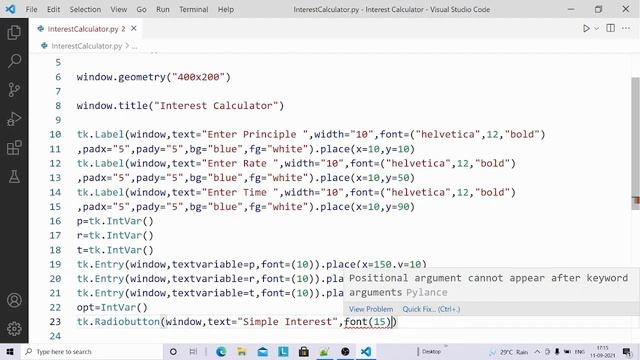Viewport: 640px width, 360px height.
Task: Click p=tk.IntVar() on line 16
Action: click(x=115, y=221)
